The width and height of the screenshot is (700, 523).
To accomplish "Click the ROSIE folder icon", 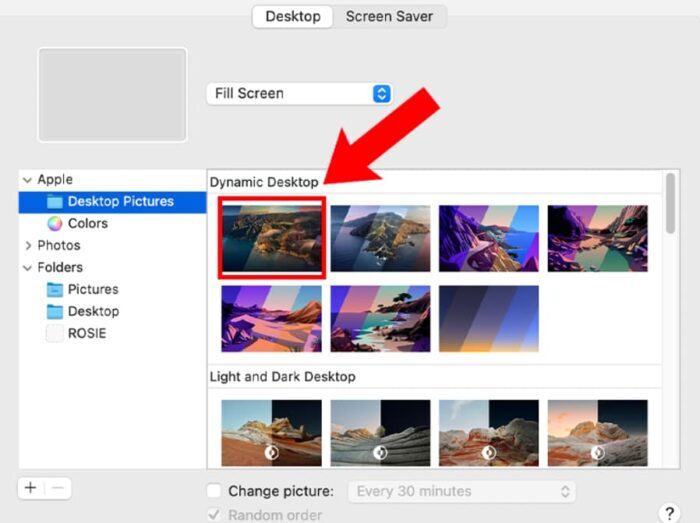I will tap(55, 333).
